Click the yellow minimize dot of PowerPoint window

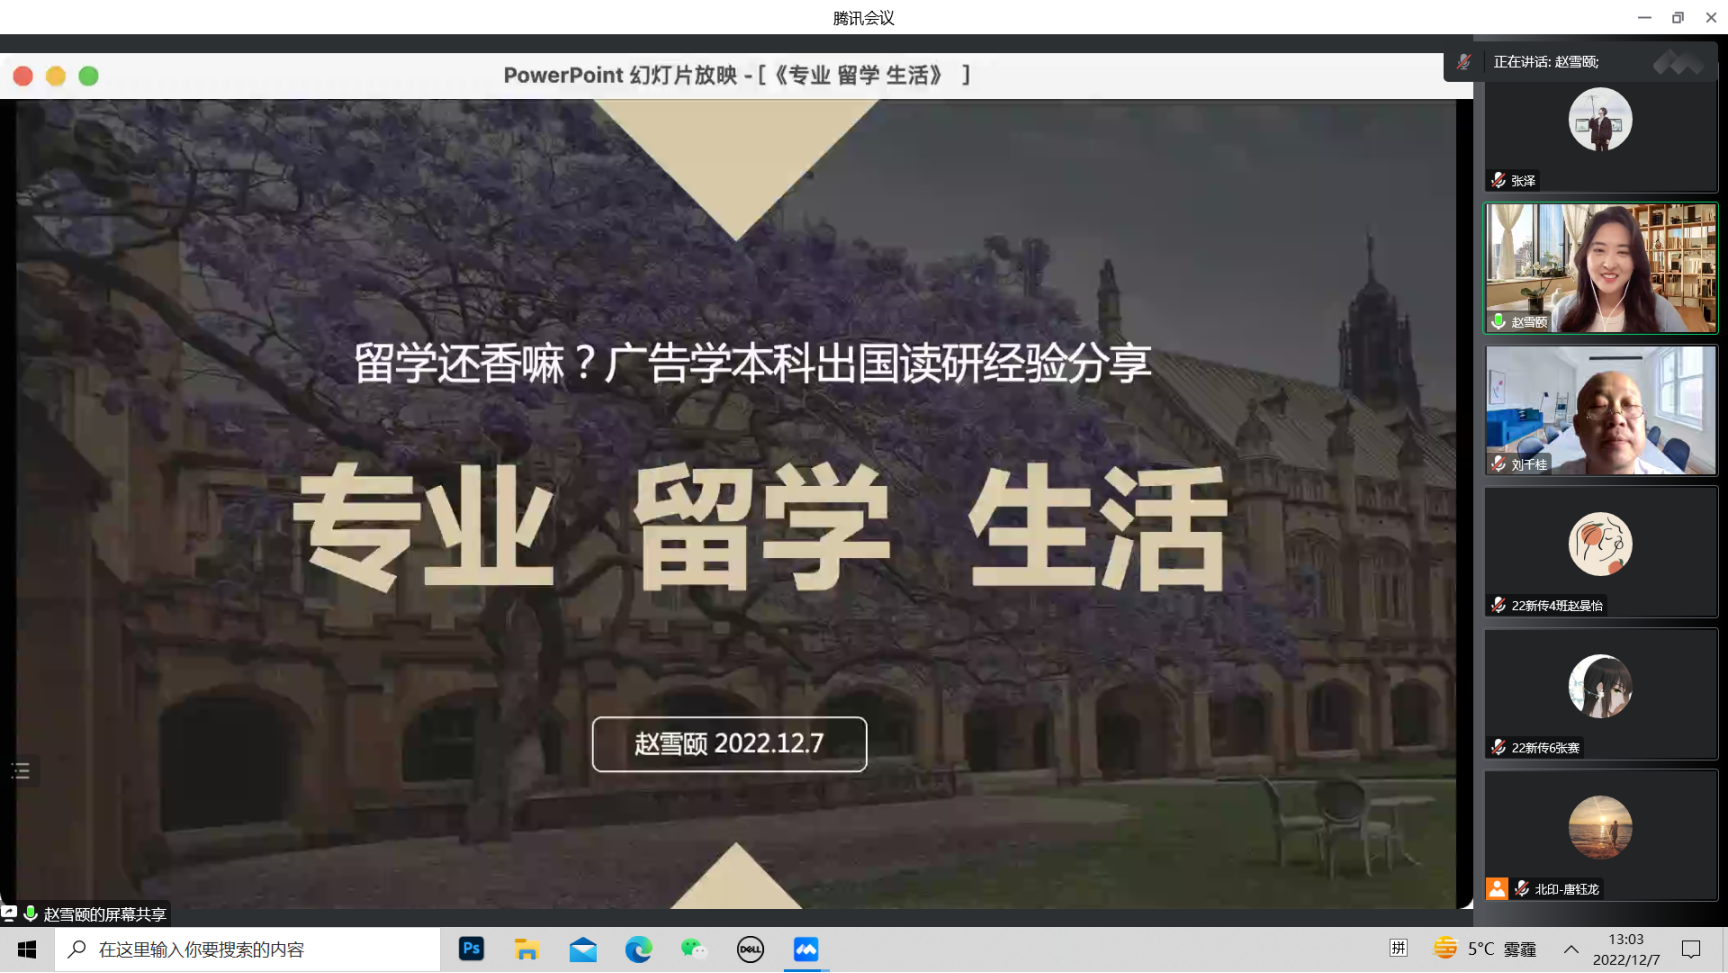pos(56,76)
